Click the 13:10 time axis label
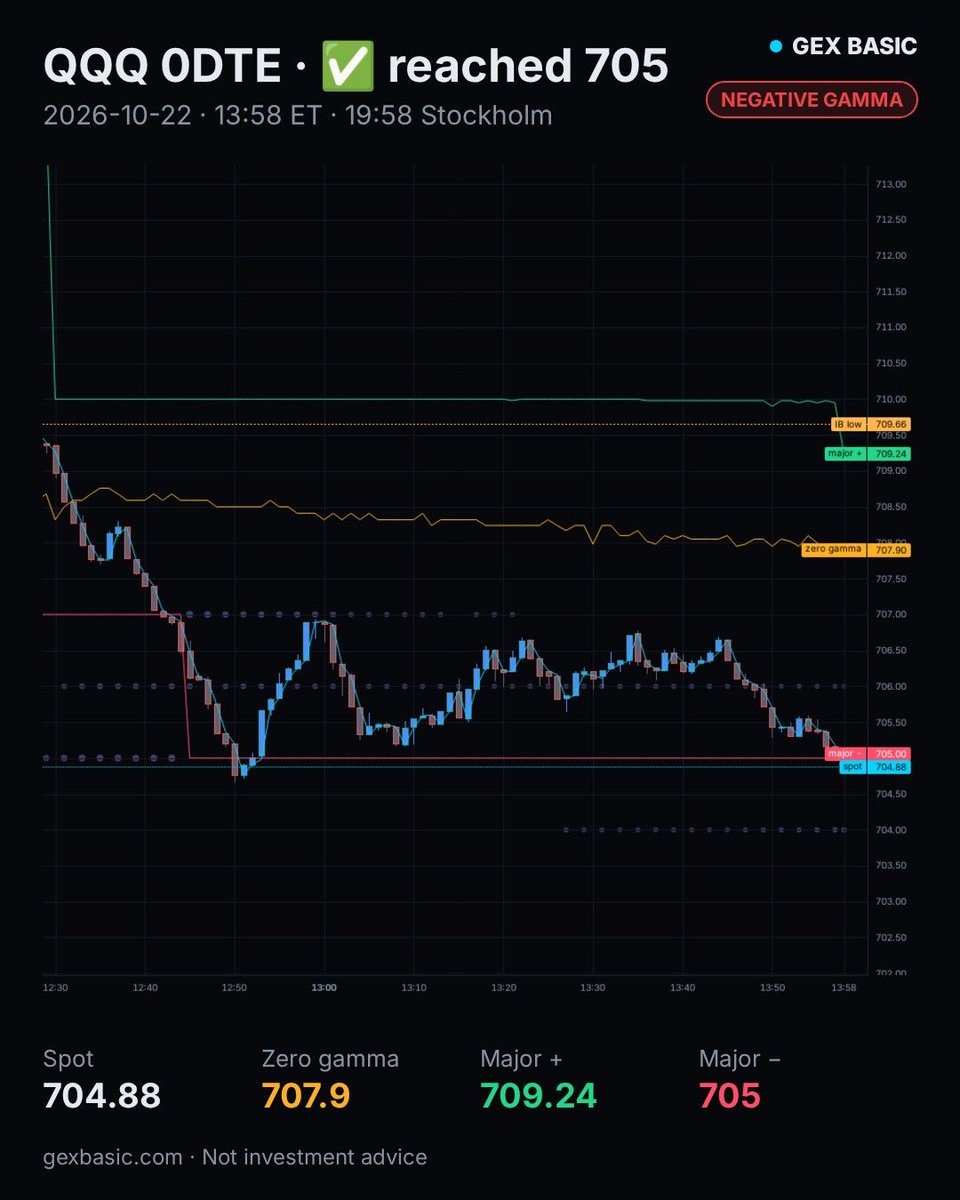 pos(414,987)
